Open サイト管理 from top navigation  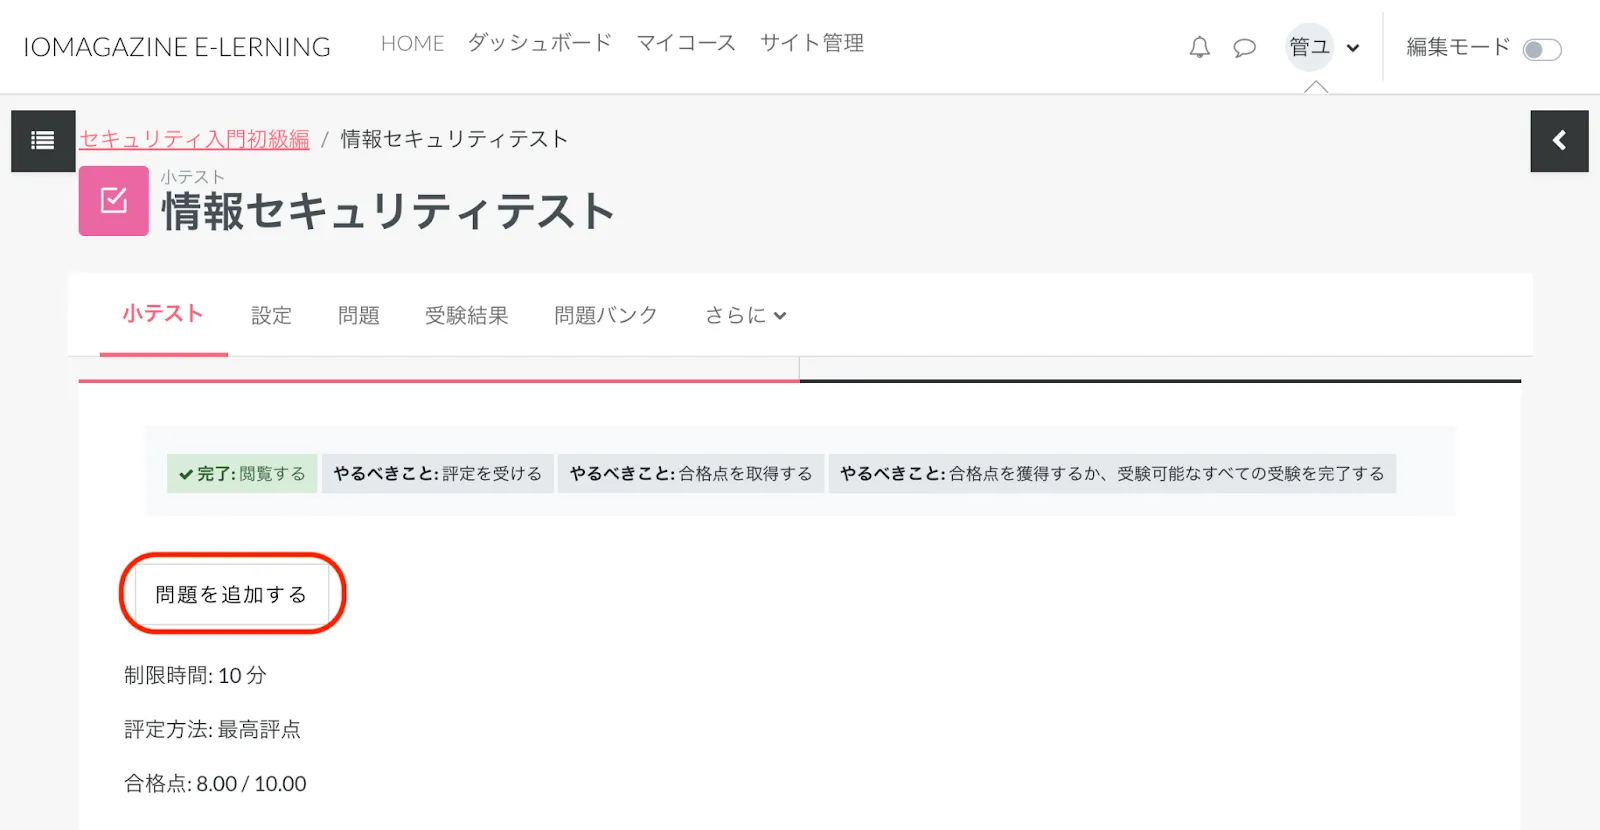point(811,43)
